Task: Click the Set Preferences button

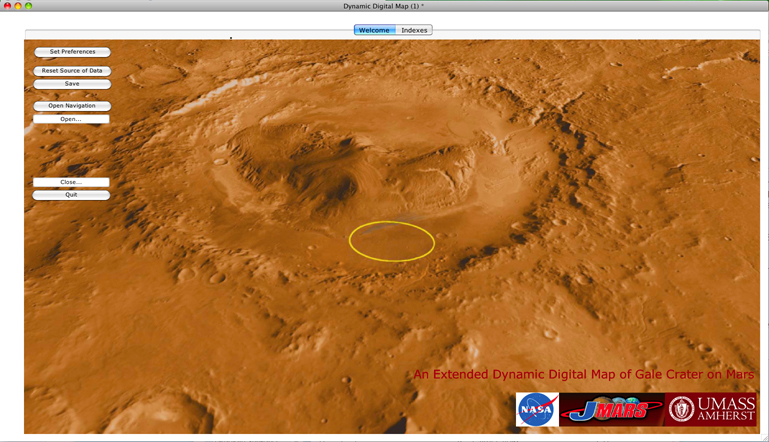Action: [x=72, y=52]
